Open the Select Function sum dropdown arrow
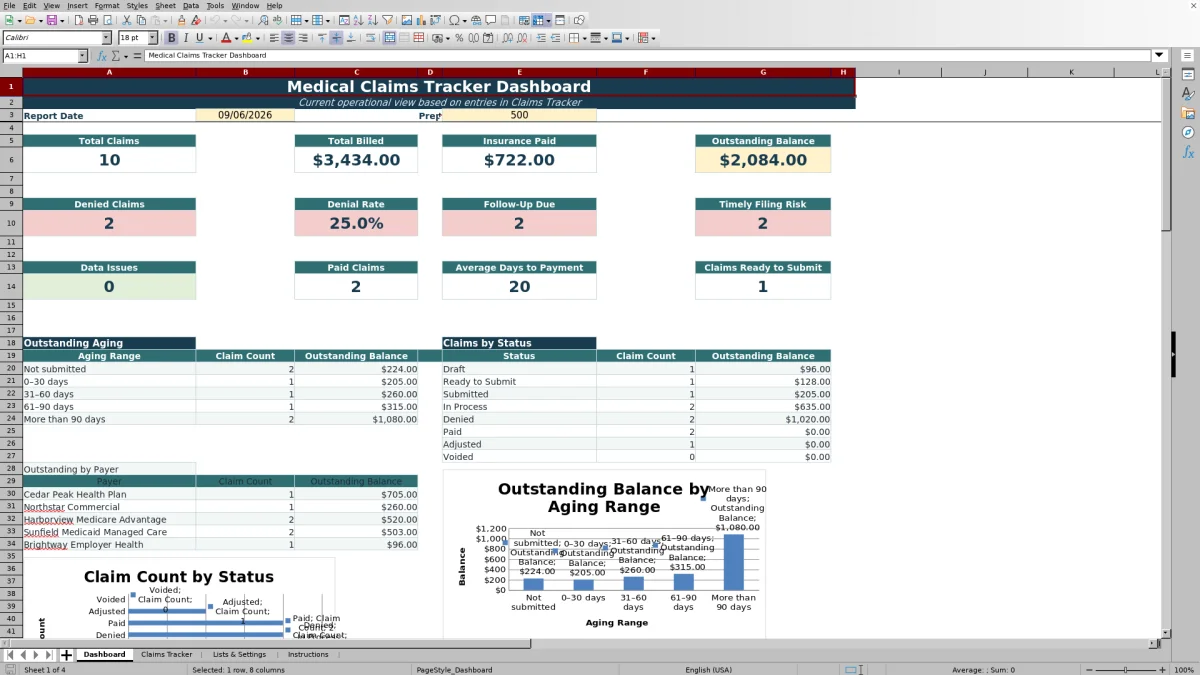This screenshot has width=1200, height=675. click(x=125, y=56)
